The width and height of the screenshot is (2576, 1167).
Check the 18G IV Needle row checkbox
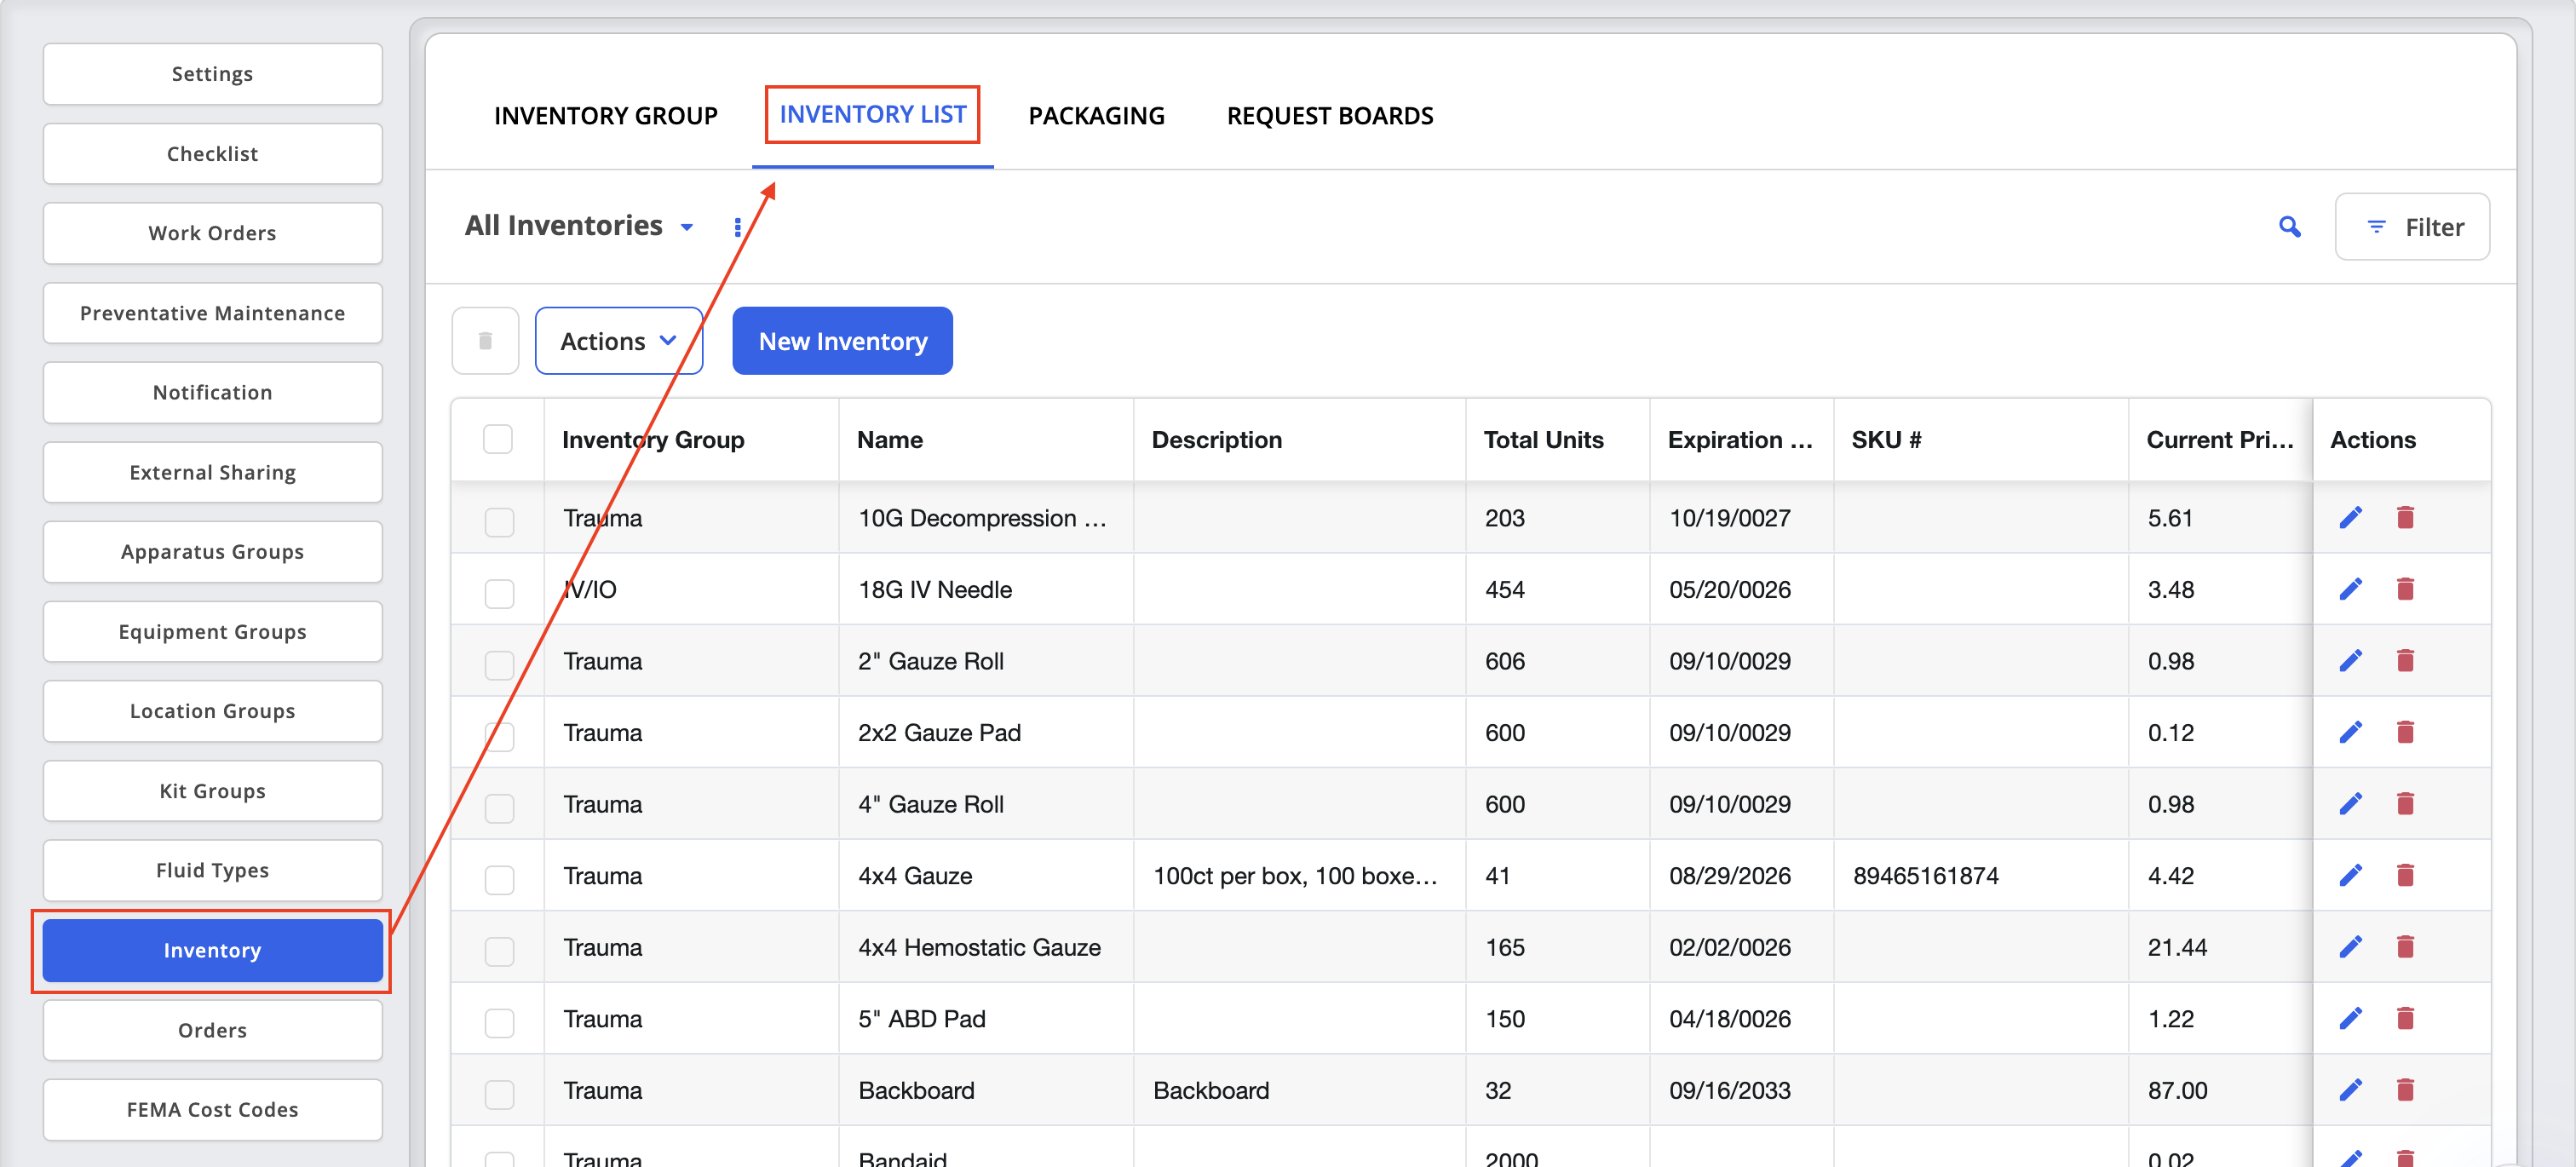click(x=499, y=593)
